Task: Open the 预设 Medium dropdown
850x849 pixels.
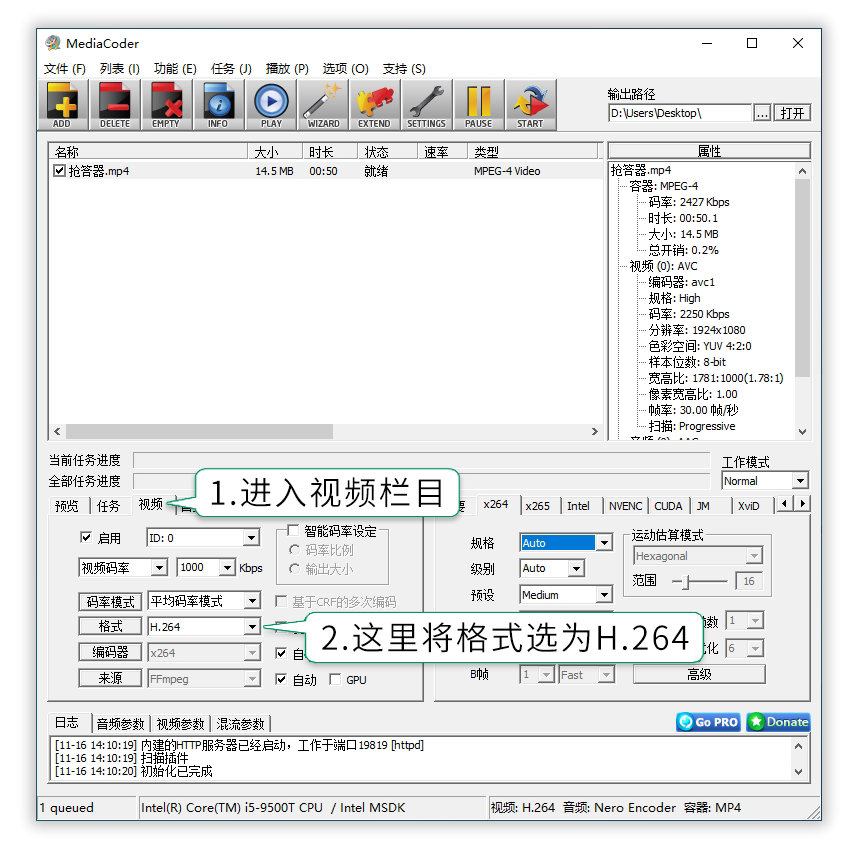Action: 604,595
